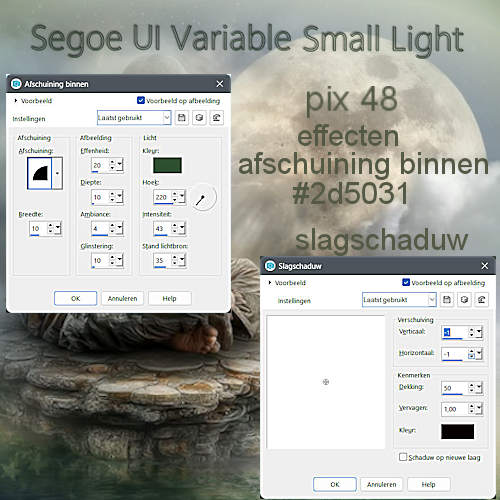
Task: Click the Dekking value field
Action: (455, 388)
